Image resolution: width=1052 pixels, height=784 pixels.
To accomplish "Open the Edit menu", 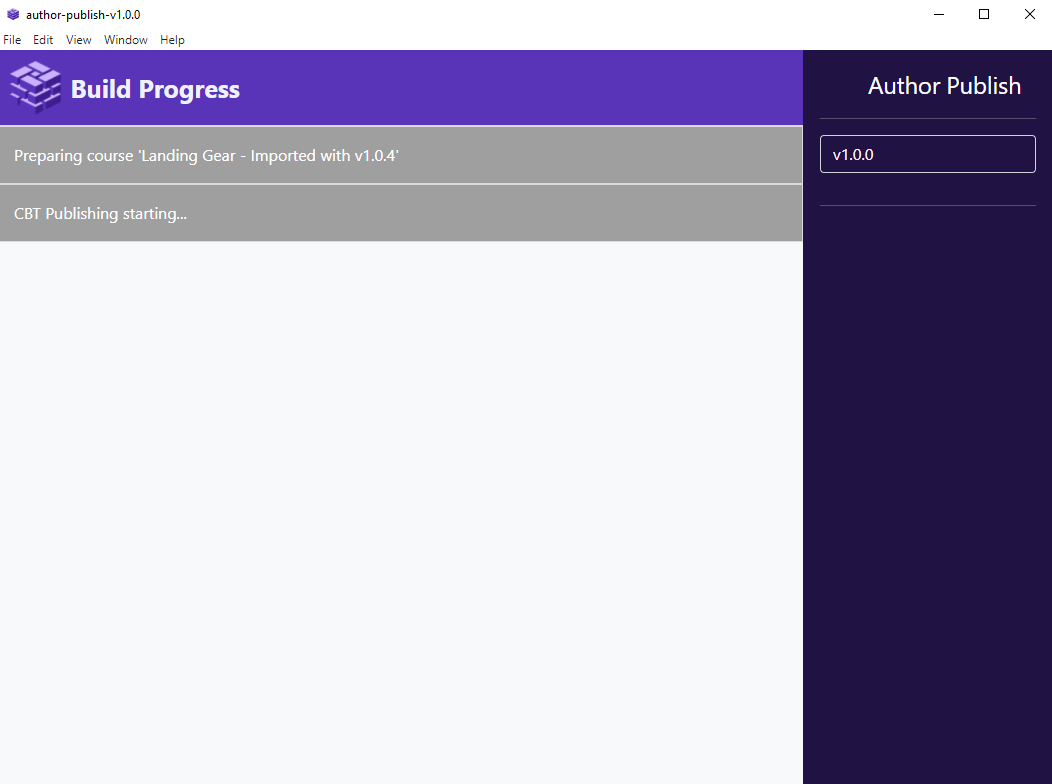I will [x=43, y=40].
